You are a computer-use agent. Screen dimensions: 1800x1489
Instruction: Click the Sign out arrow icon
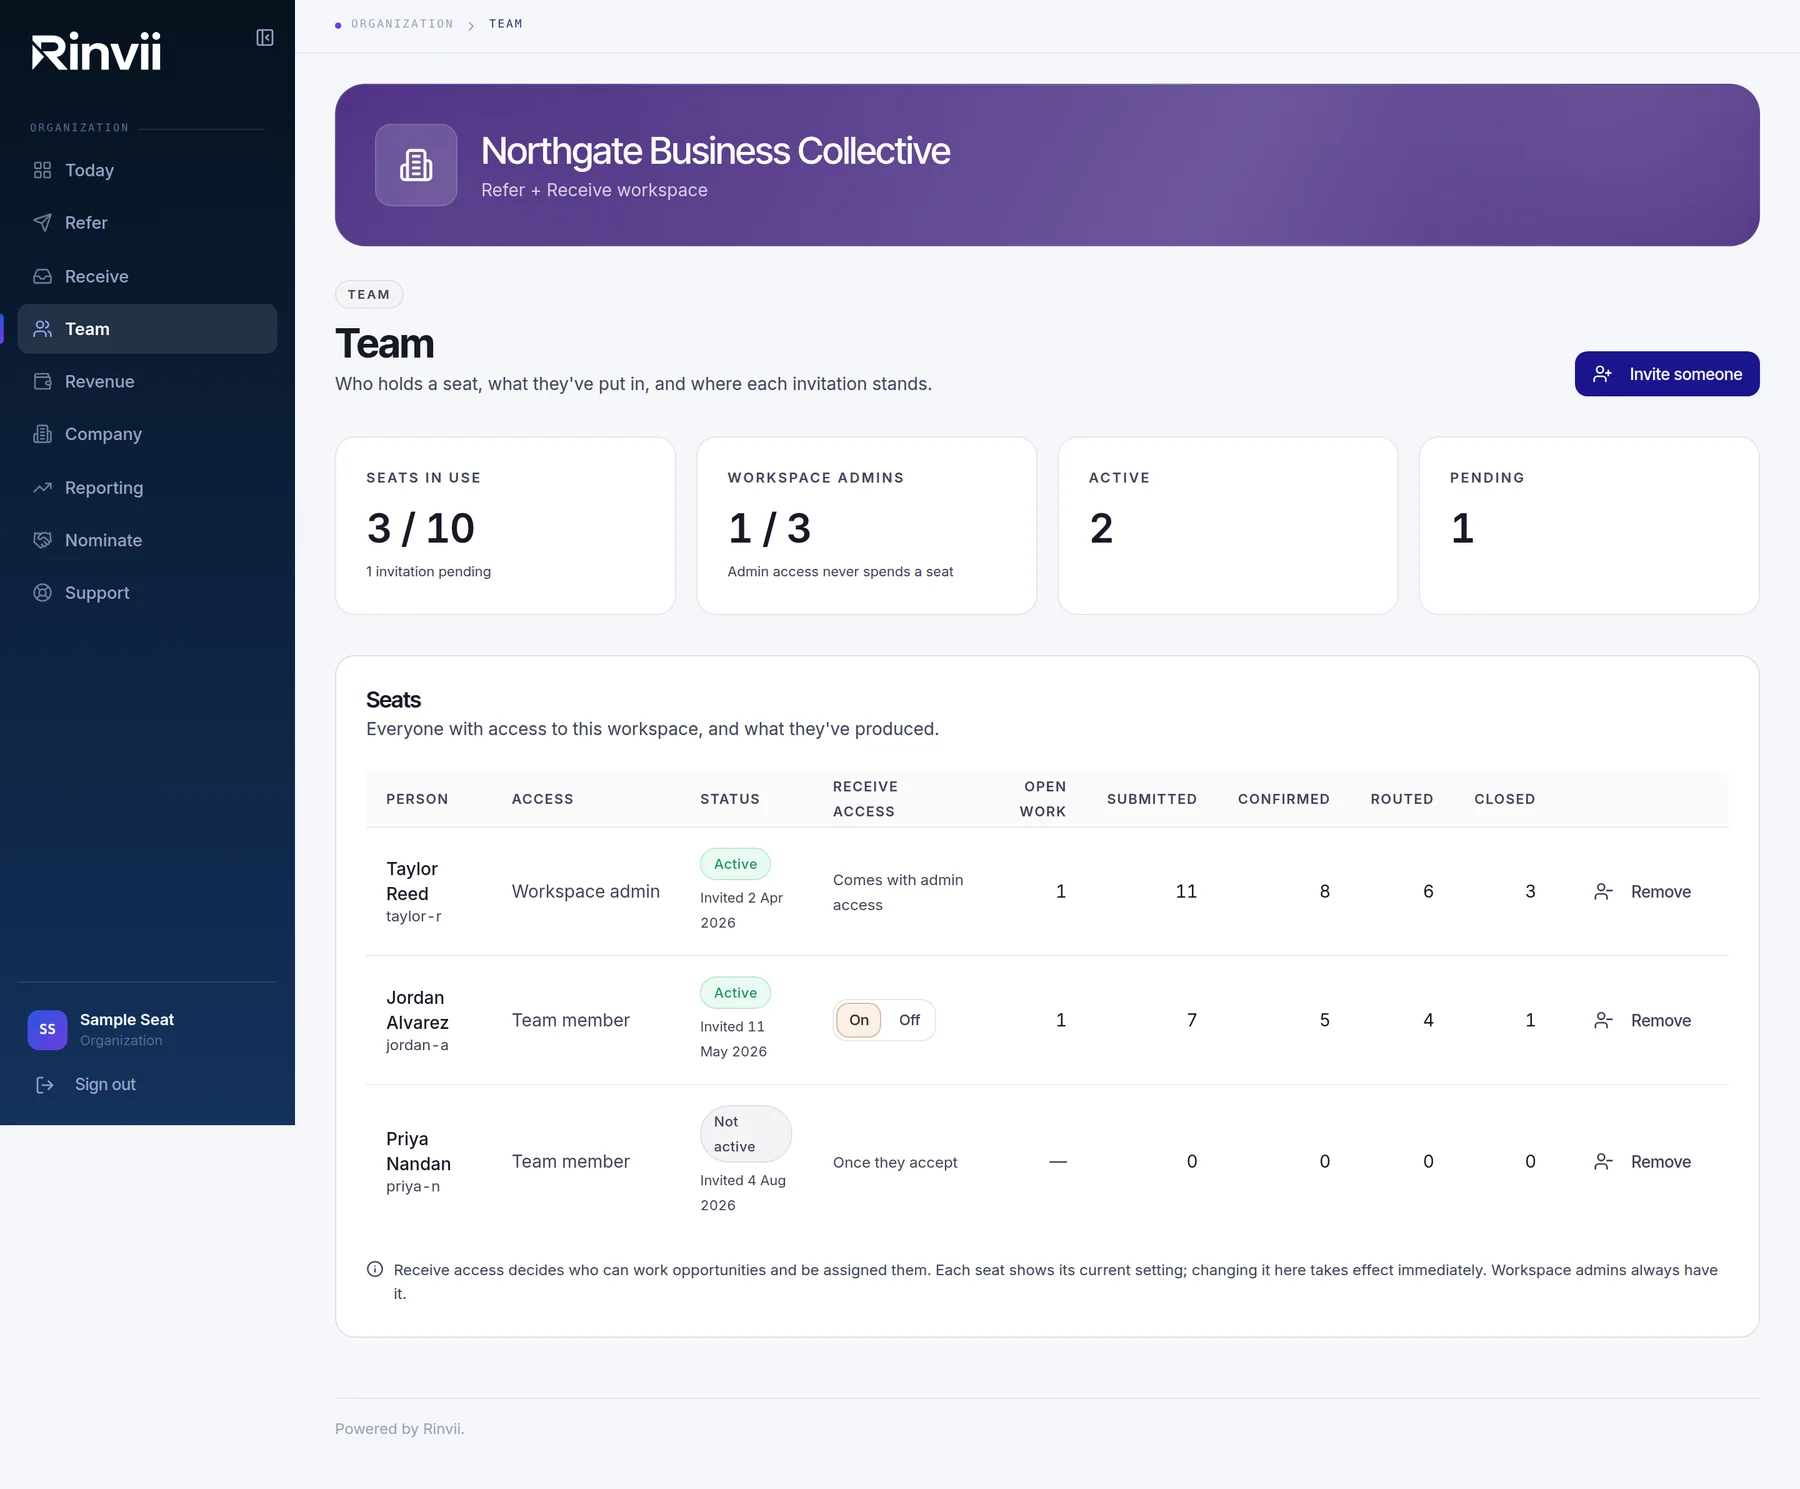pyautogui.click(x=45, y=1085)
